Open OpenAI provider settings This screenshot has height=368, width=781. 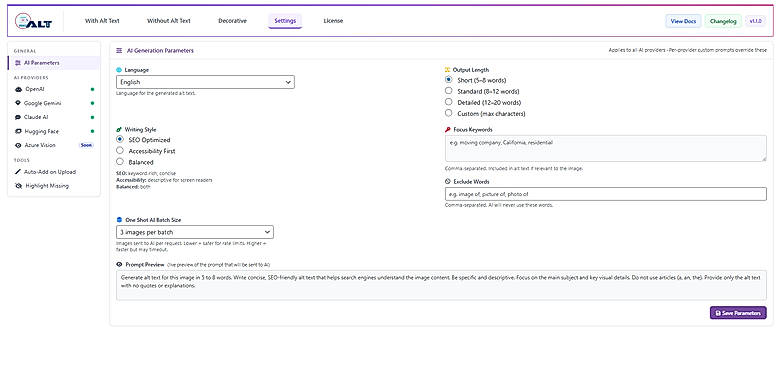pos(54,89)
